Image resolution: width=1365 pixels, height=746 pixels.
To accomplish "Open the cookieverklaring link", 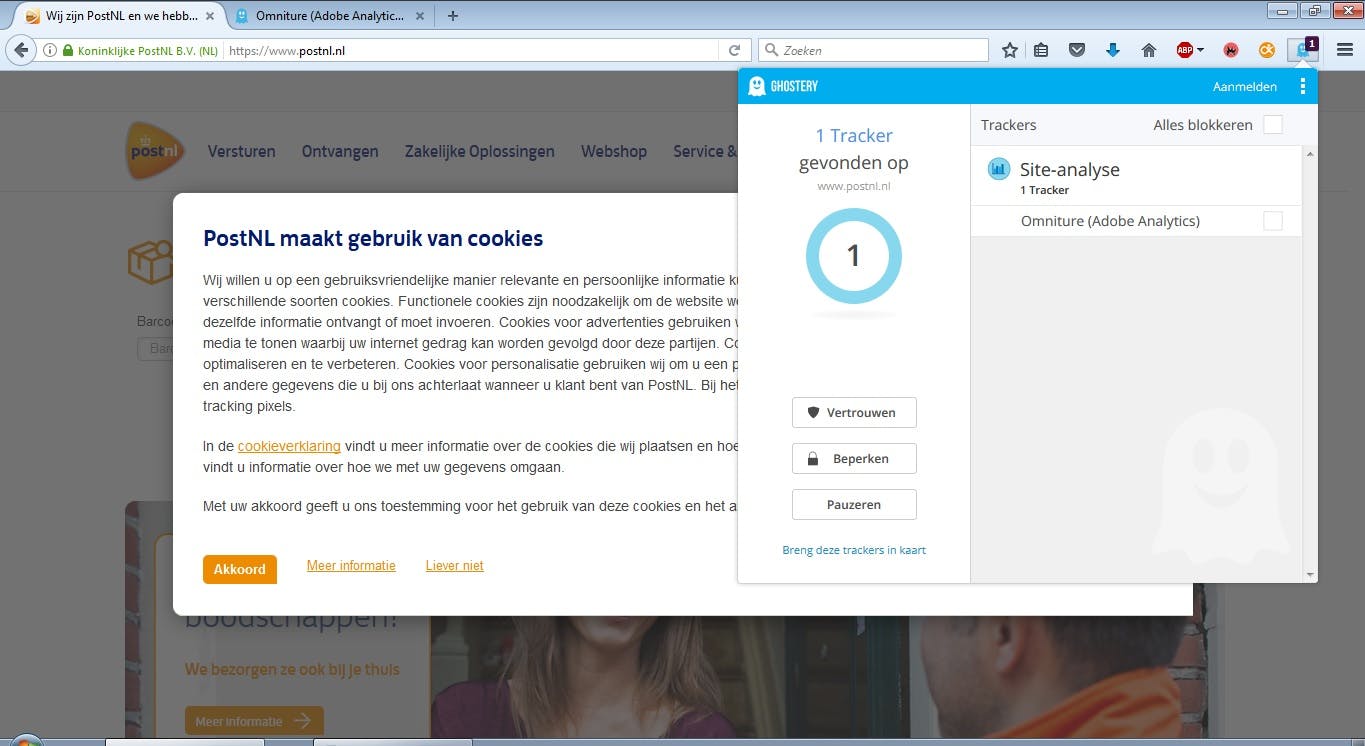I will (x=289, y=446).
